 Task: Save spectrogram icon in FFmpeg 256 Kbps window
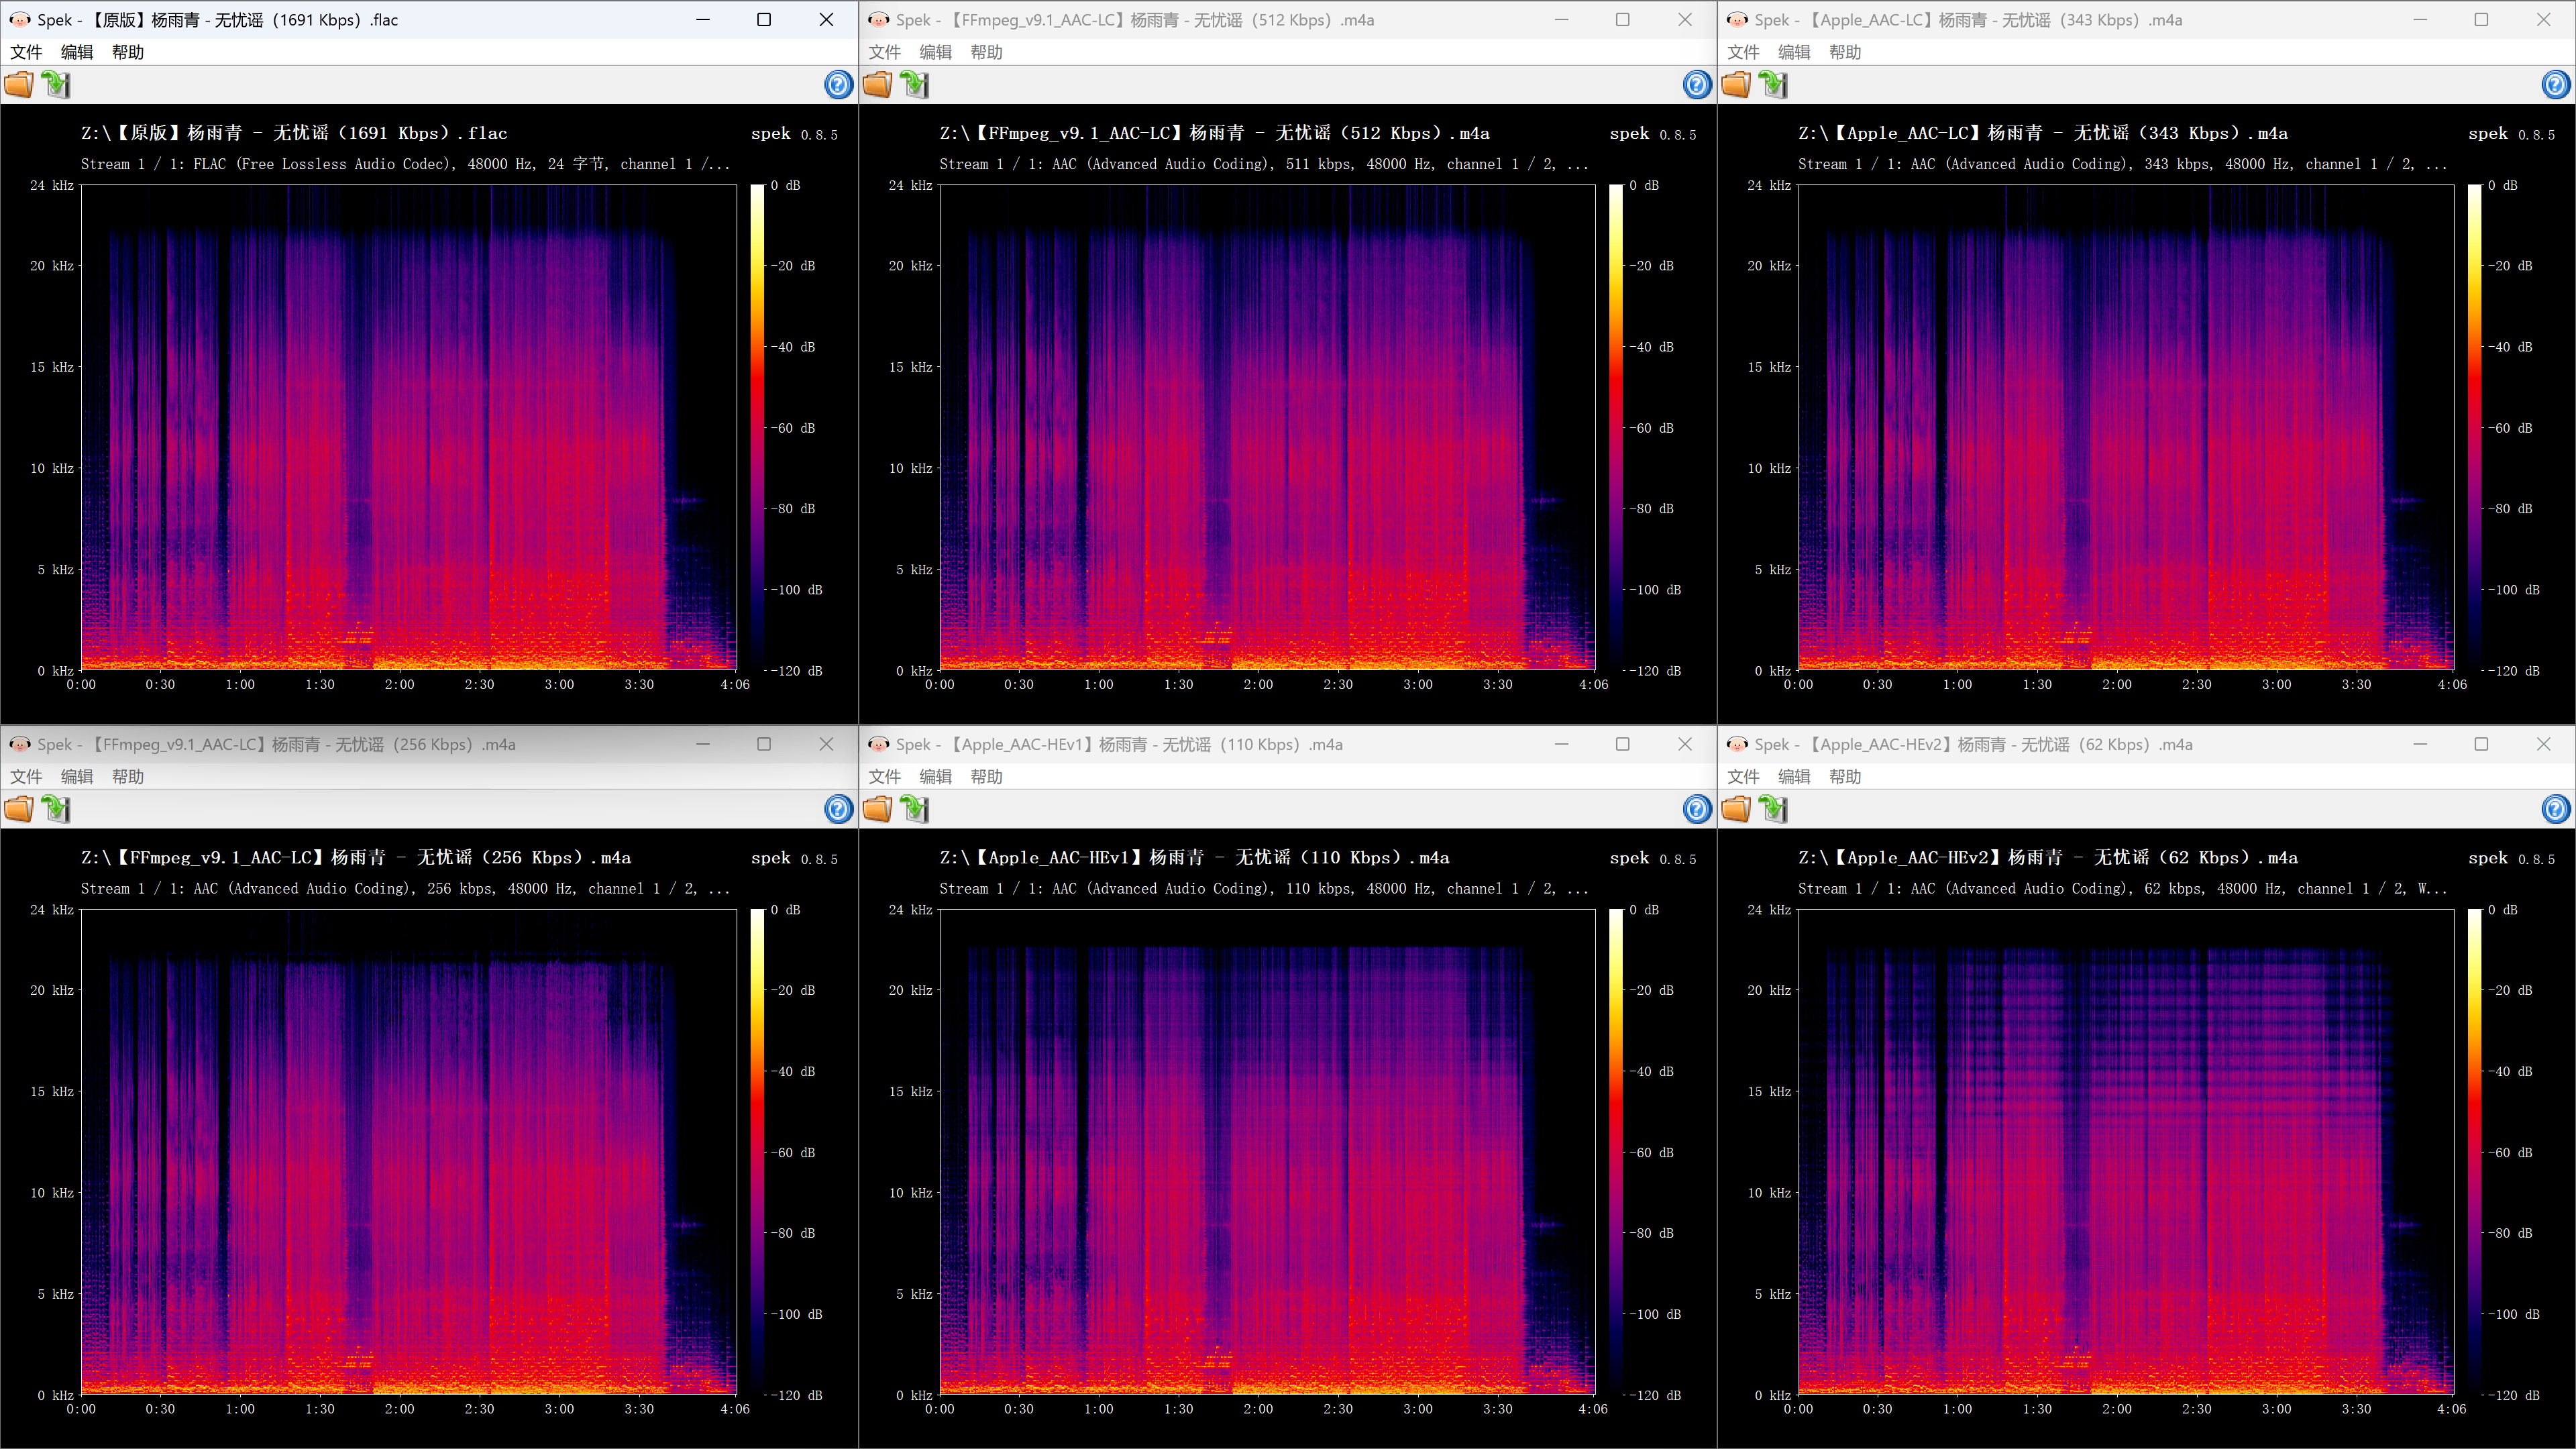56,809
